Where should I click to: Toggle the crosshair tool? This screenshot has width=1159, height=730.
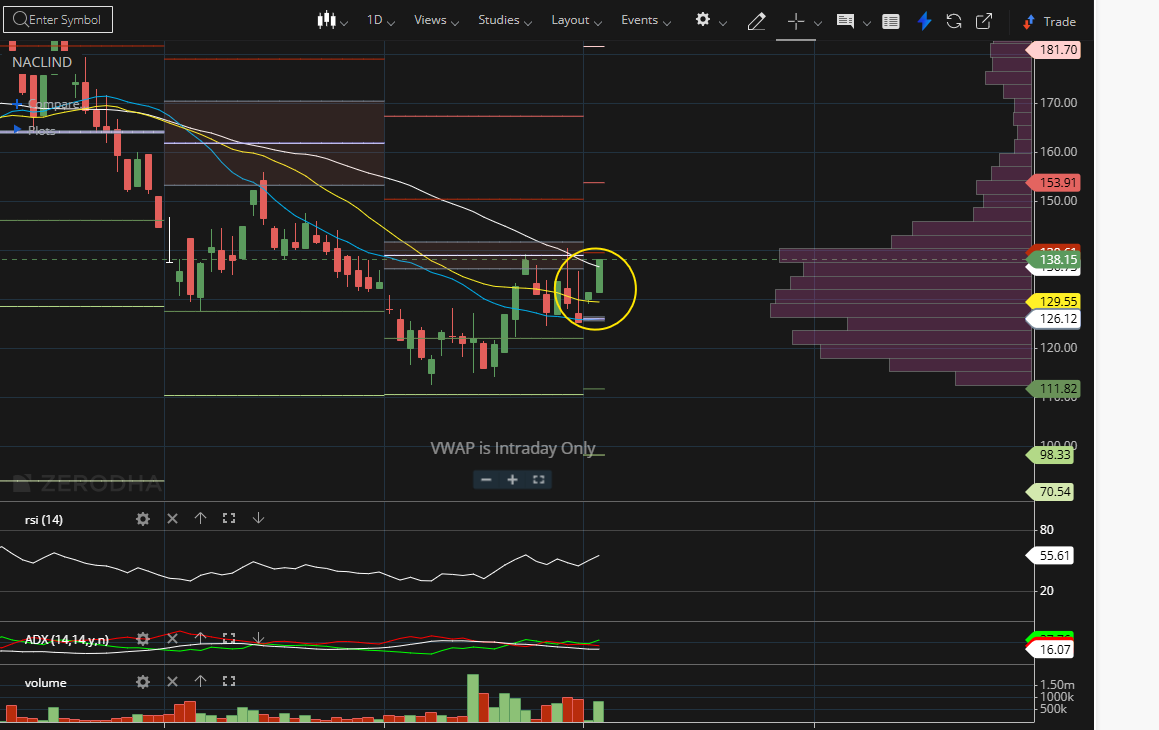click(x=796, y=21)
